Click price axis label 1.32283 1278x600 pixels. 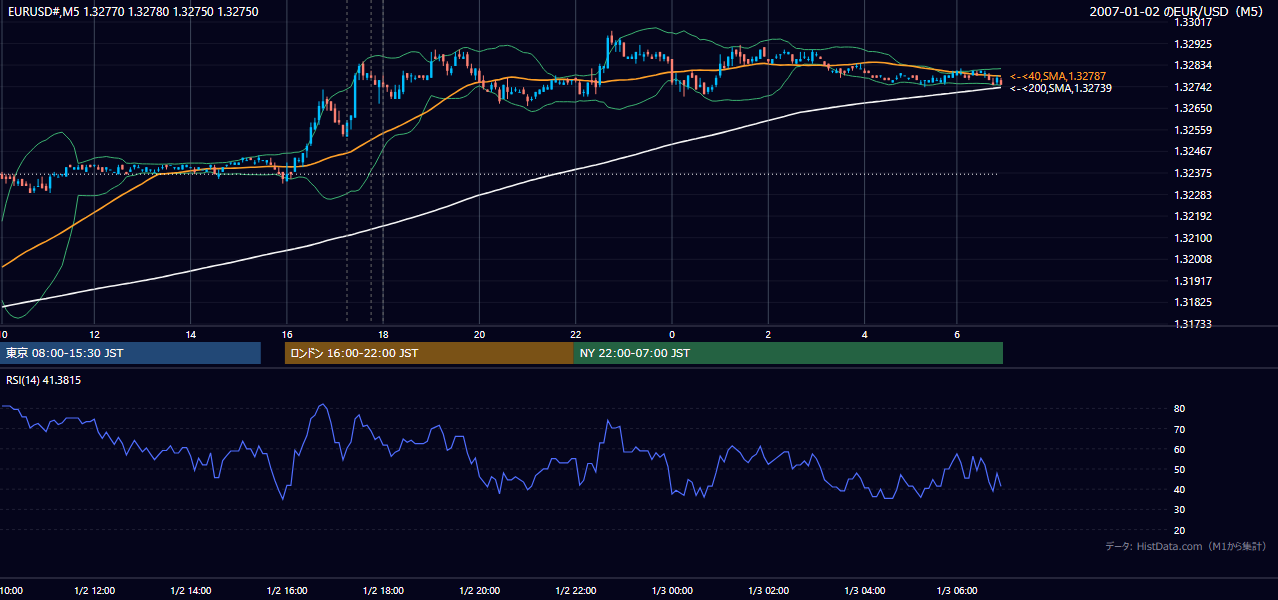(x=1193, y=195)
